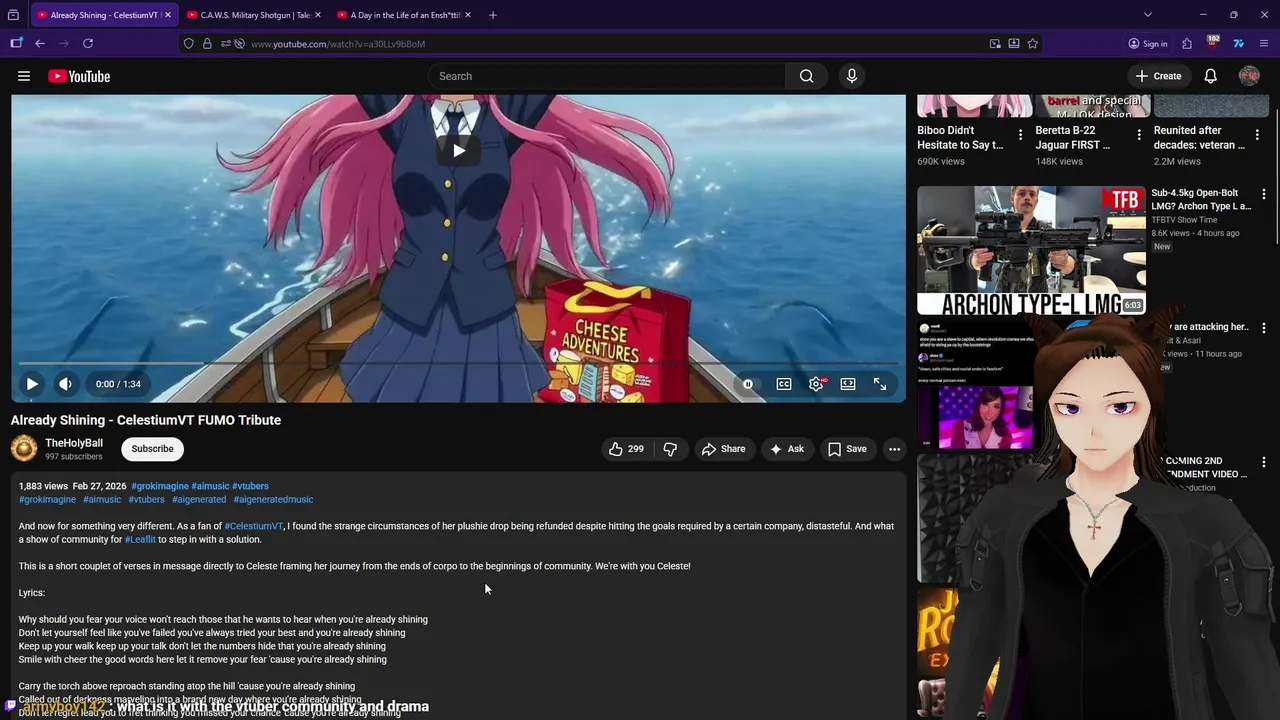1280x720 pixels.
Task: Switch to C.A.W.S. Military Shotgun tab
Action: (x=255, y=15)
